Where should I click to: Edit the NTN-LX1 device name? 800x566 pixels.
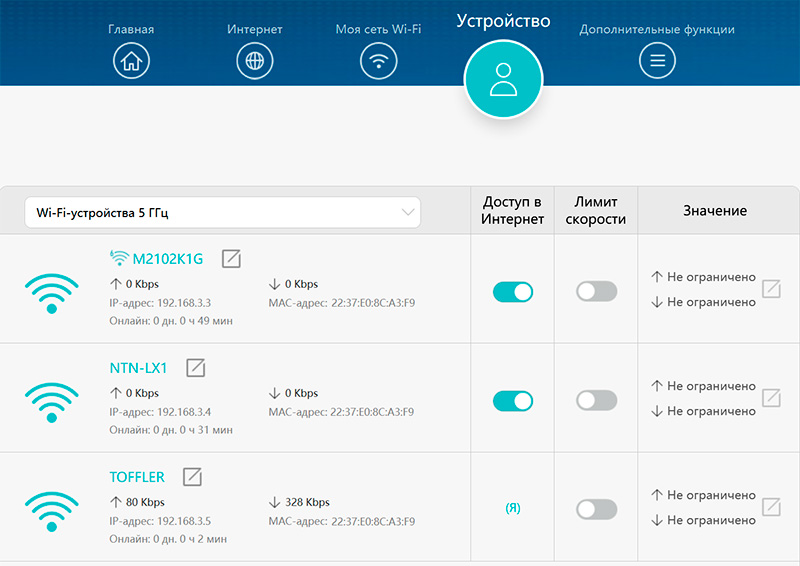tap(196, 368)
